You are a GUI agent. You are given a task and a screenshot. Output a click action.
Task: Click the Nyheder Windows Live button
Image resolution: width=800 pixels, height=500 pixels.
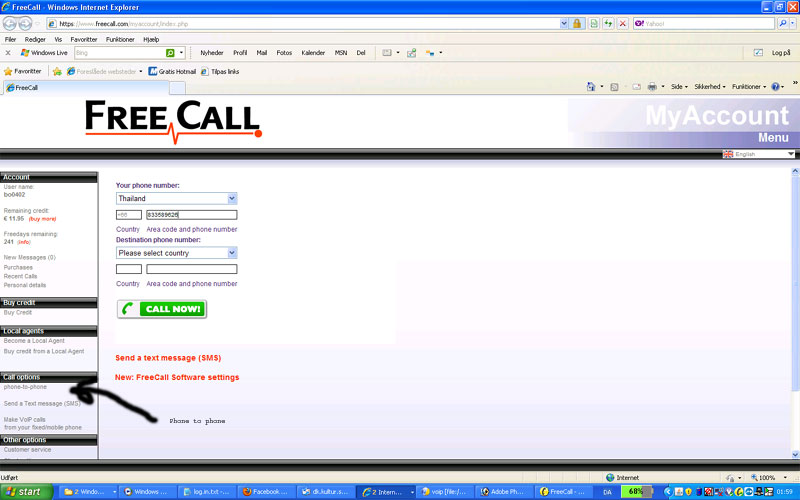tap(212, 53)
